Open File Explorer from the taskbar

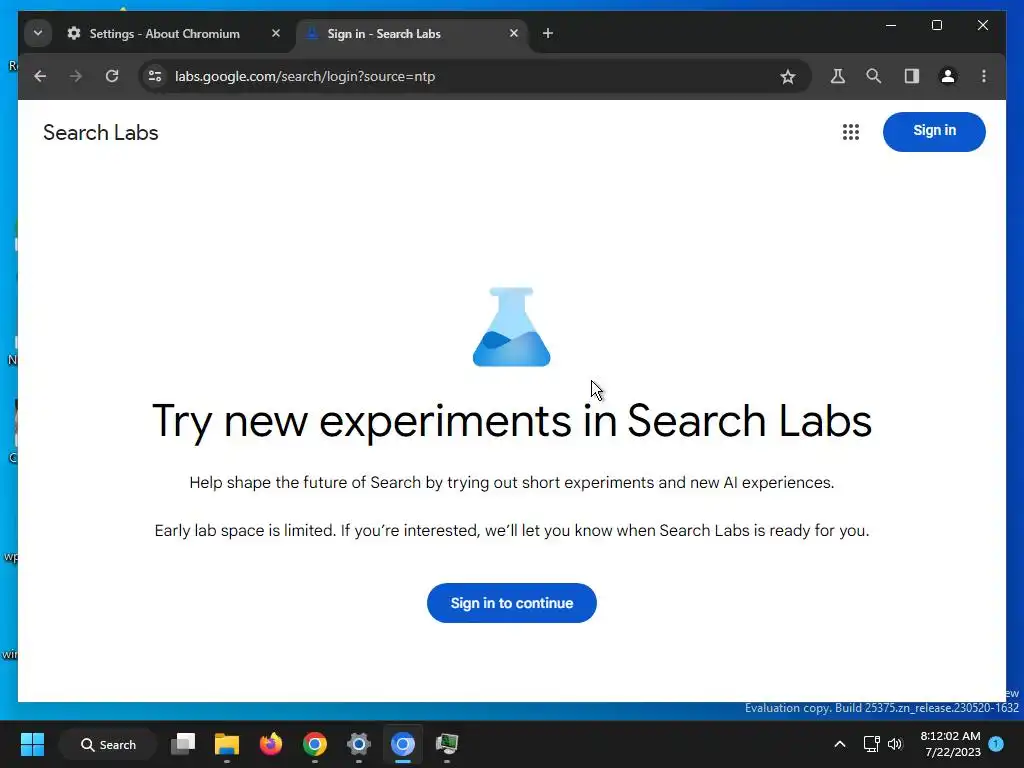click(227, 744)
